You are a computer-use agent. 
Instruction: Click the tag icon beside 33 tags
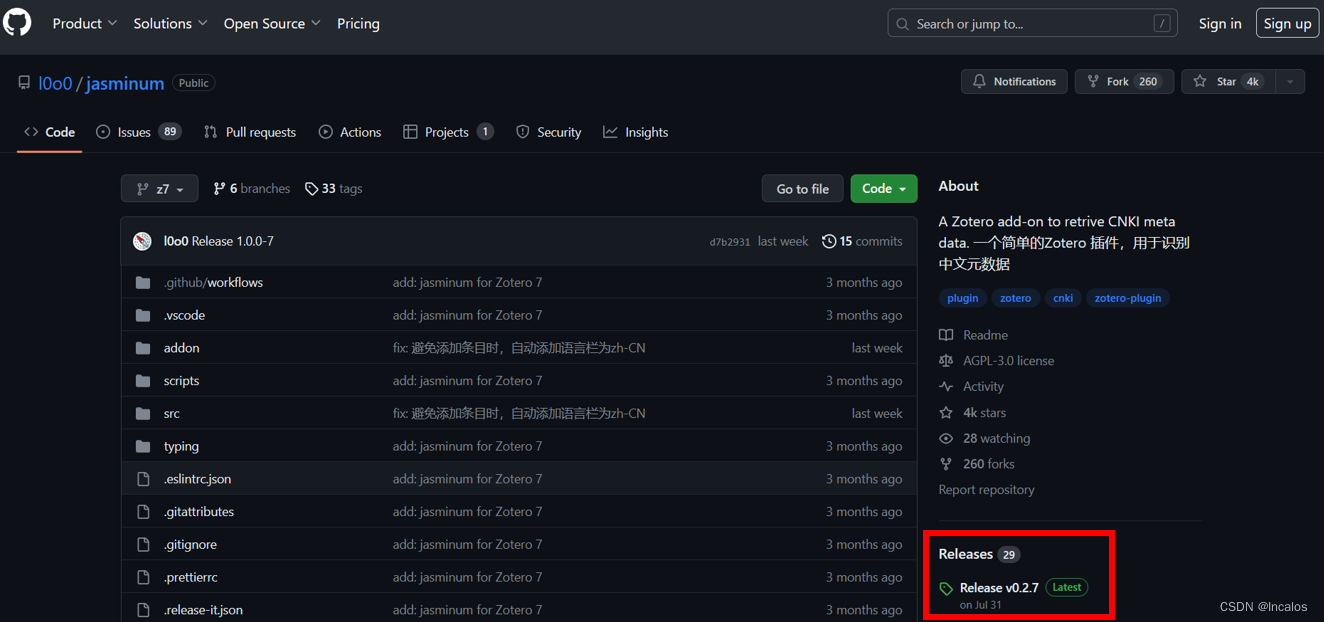[312, 189]
